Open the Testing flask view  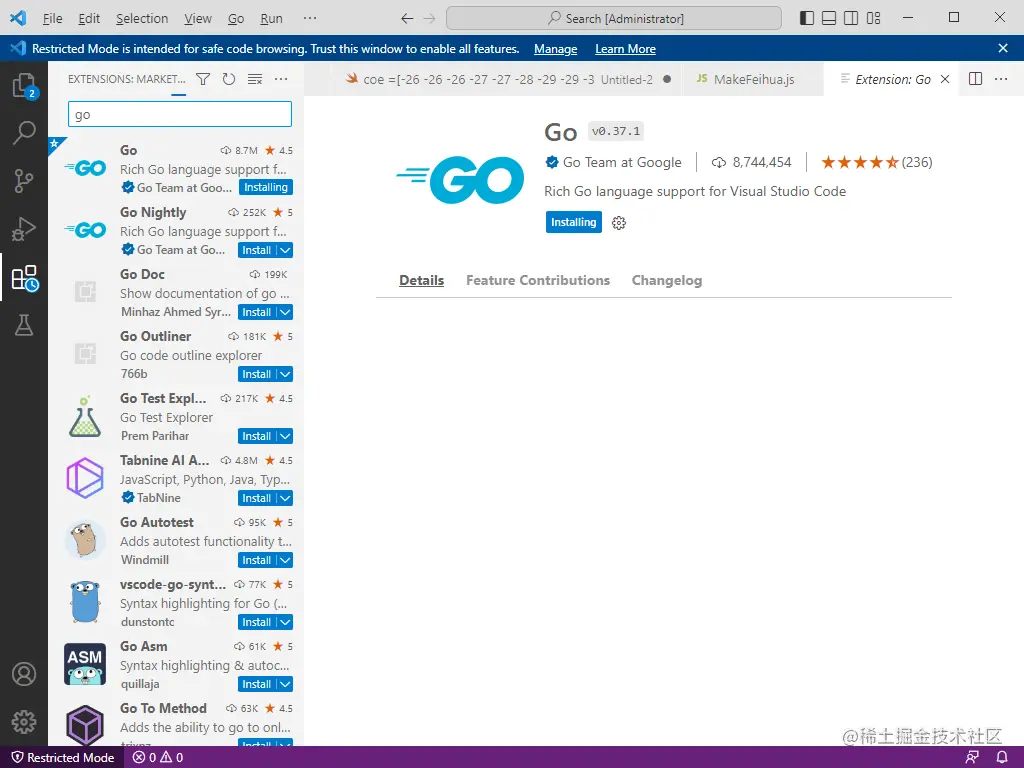tap(24, 325)
